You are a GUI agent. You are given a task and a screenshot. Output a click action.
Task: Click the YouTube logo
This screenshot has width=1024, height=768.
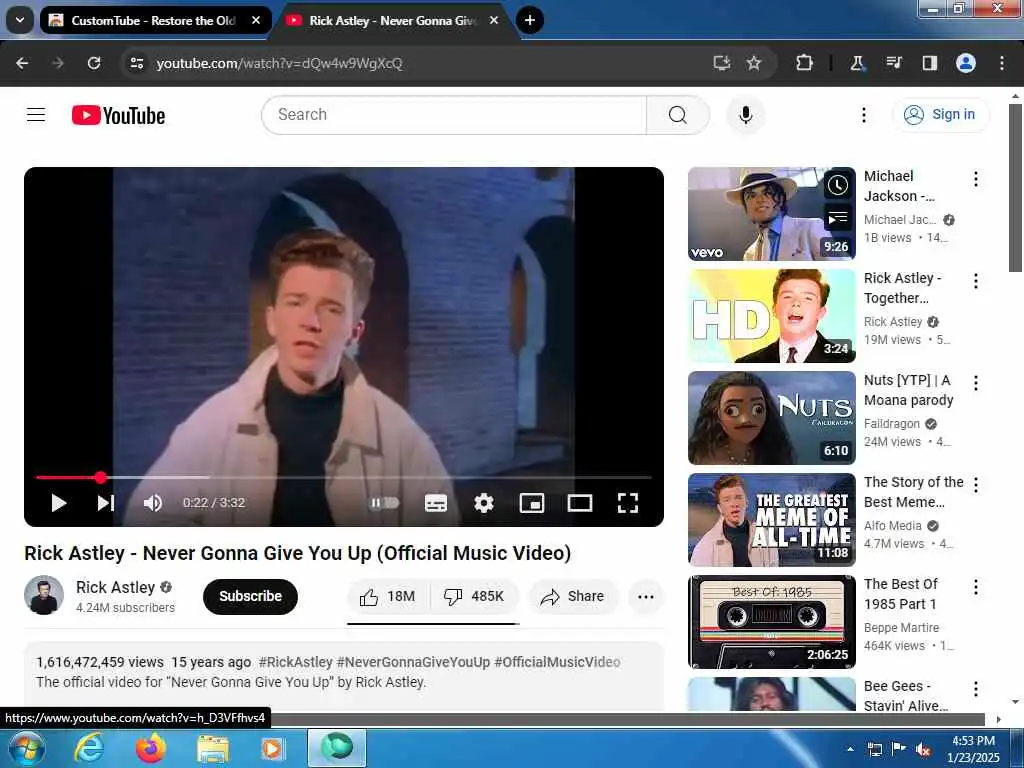[118, 116]
